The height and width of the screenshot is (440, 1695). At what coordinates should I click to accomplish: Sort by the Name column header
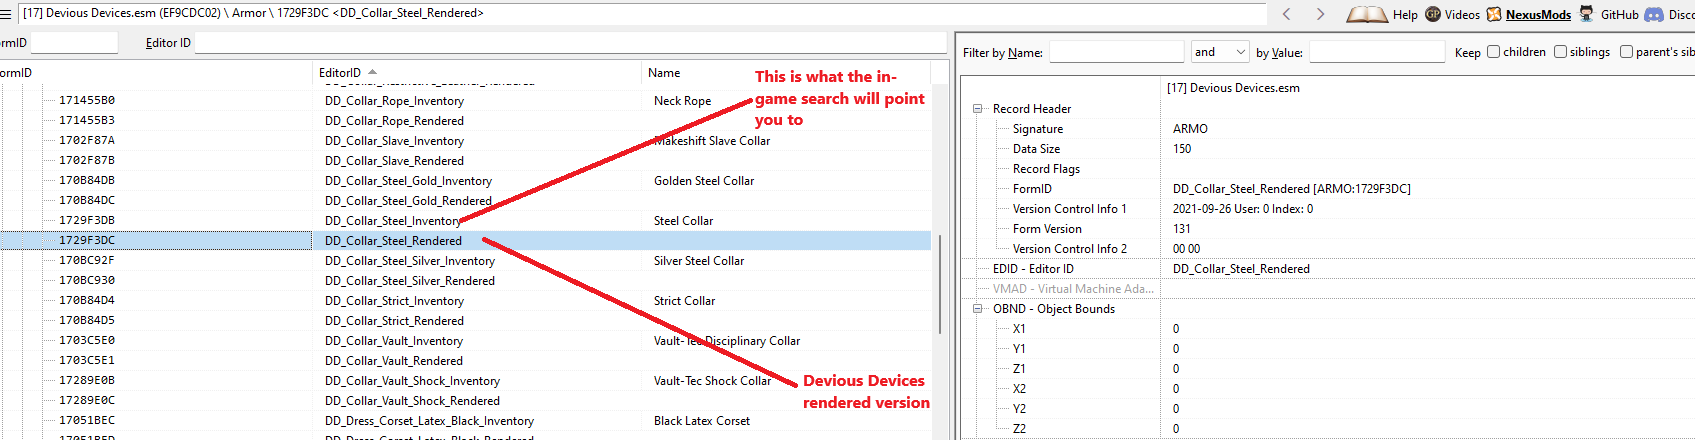pyautogui.click(x=785, y=73)
